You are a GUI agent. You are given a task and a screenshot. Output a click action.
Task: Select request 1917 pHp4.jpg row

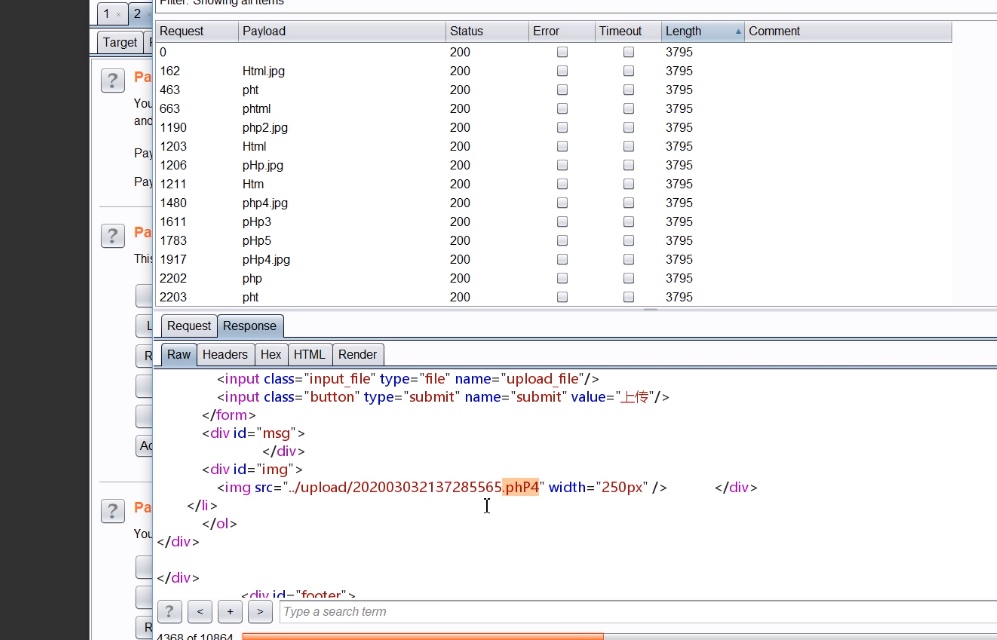click(553, 259)
